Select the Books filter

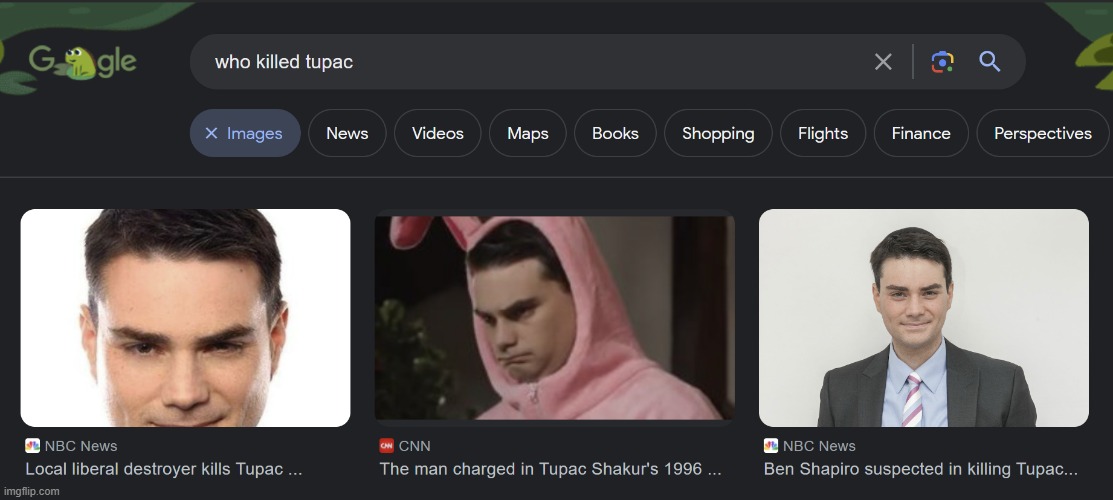615,134
